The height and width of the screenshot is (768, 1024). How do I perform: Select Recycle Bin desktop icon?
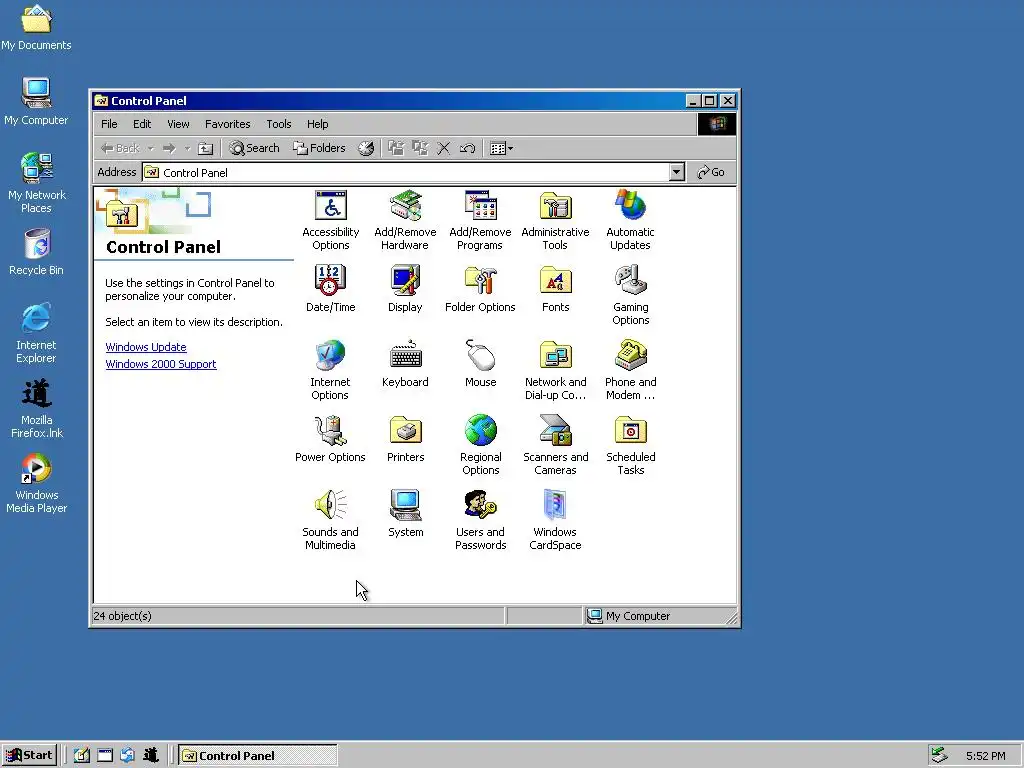[x=36, y=252]
